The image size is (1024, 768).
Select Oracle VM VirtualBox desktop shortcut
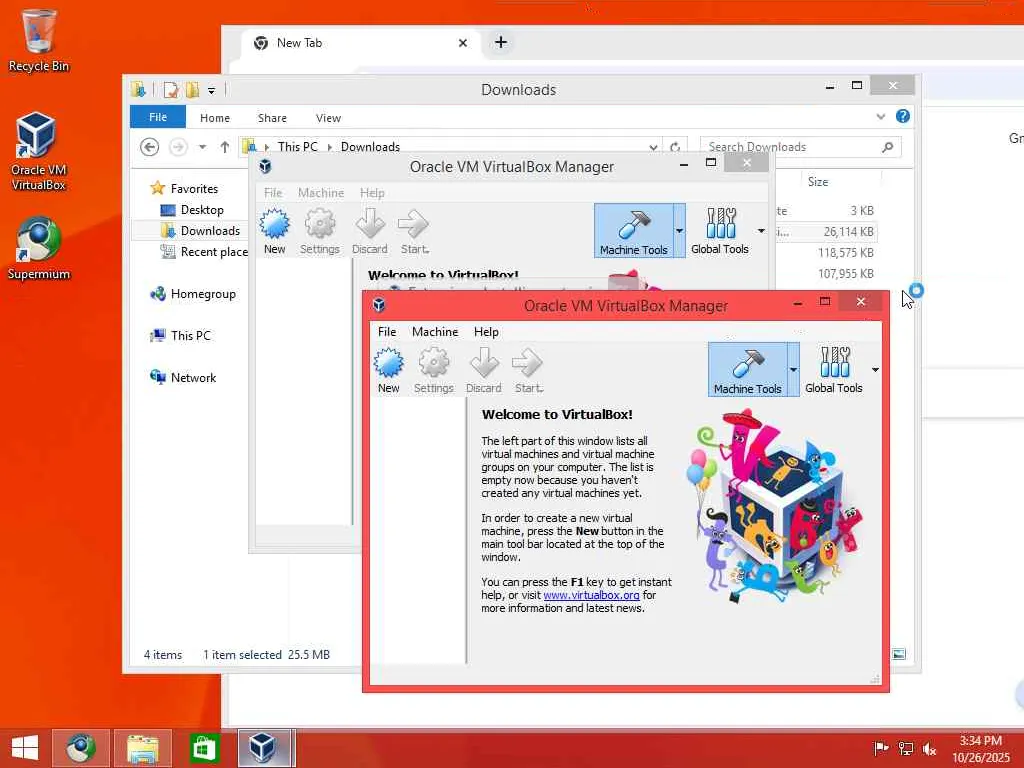[x=39, y=152]
